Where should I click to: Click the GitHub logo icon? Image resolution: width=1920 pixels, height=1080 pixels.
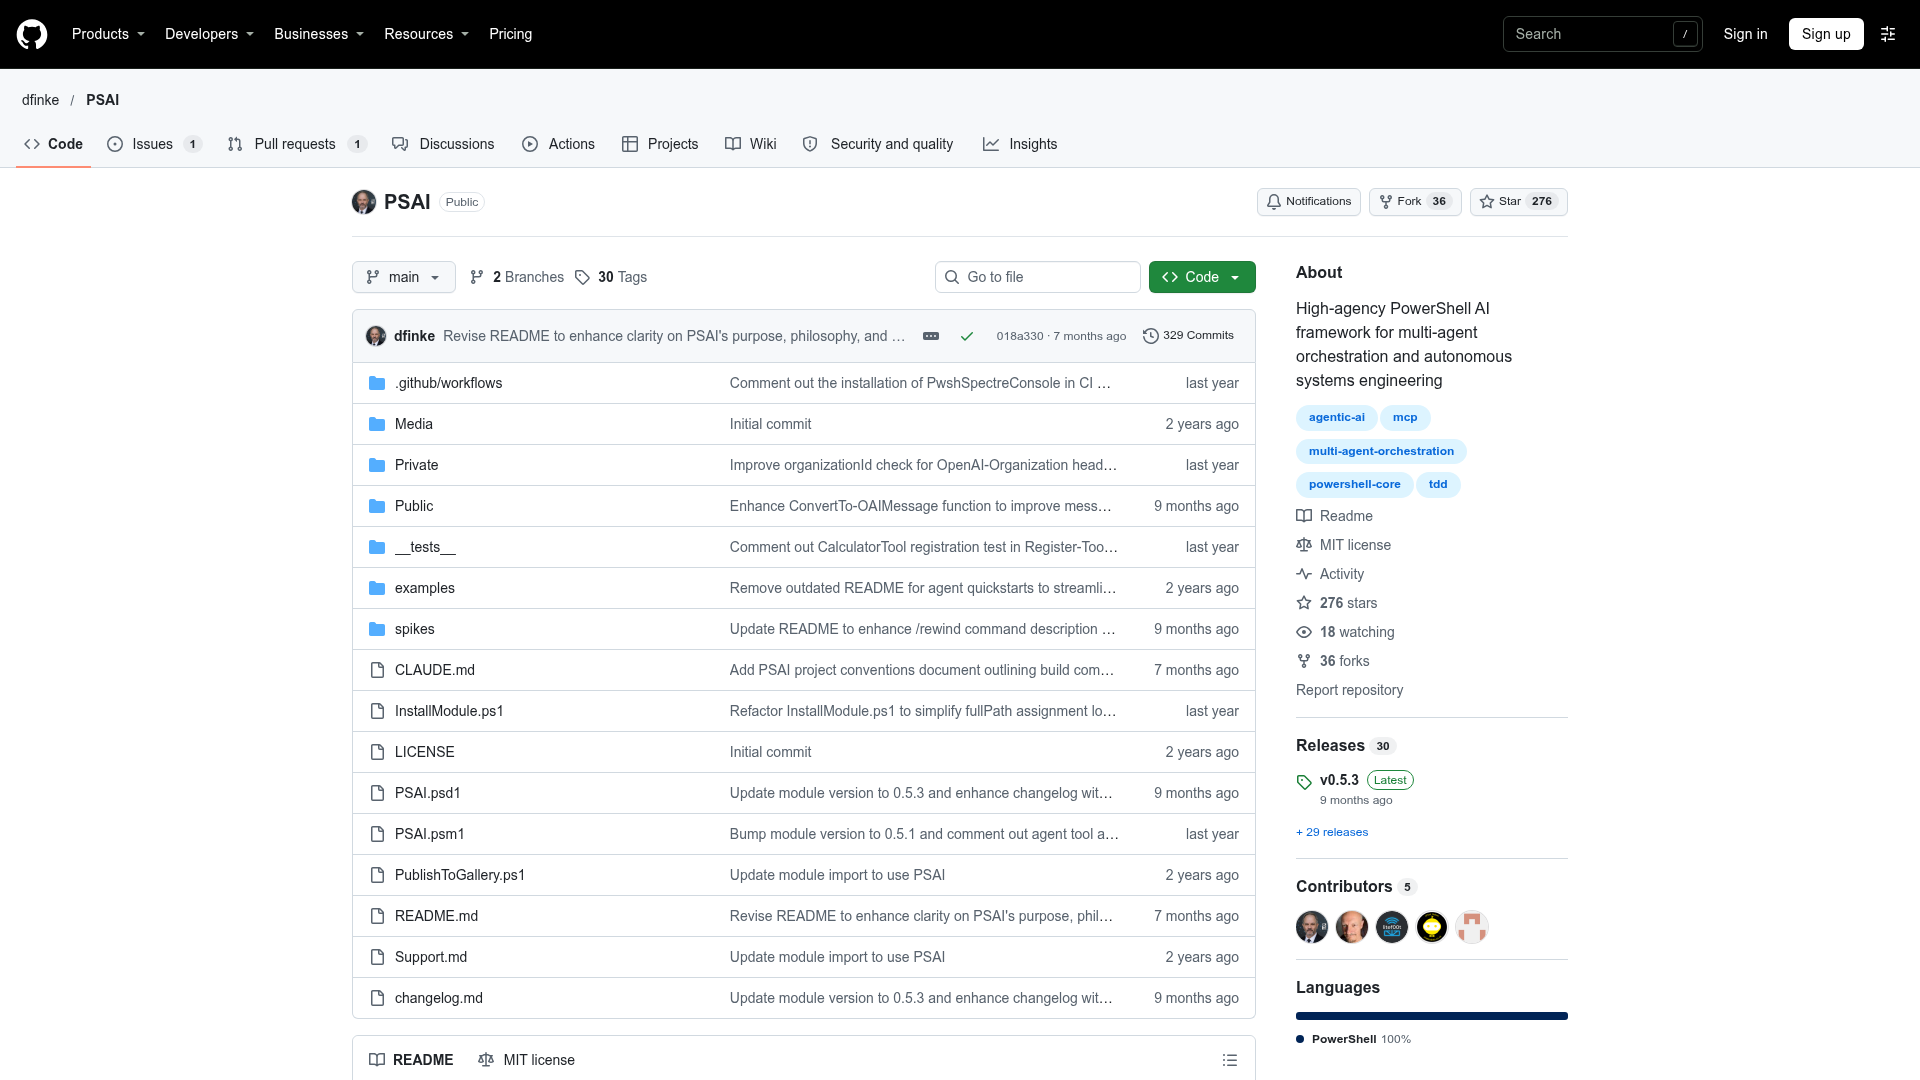point(32,34)
